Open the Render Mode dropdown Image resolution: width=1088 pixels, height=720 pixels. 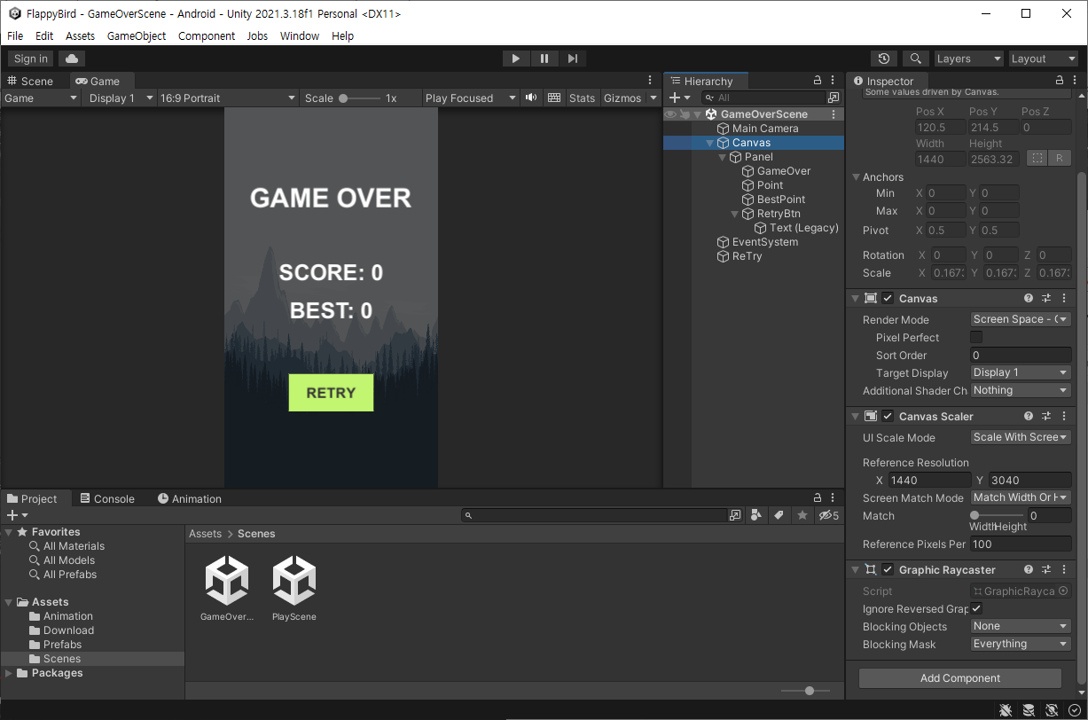tap(1020, 319)
